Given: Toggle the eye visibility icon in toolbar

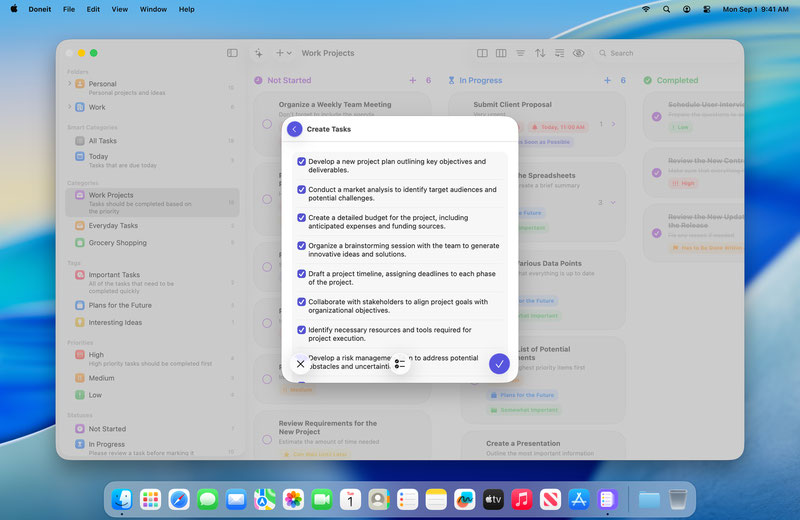Looking at the screenshot, I should [578, 53].
